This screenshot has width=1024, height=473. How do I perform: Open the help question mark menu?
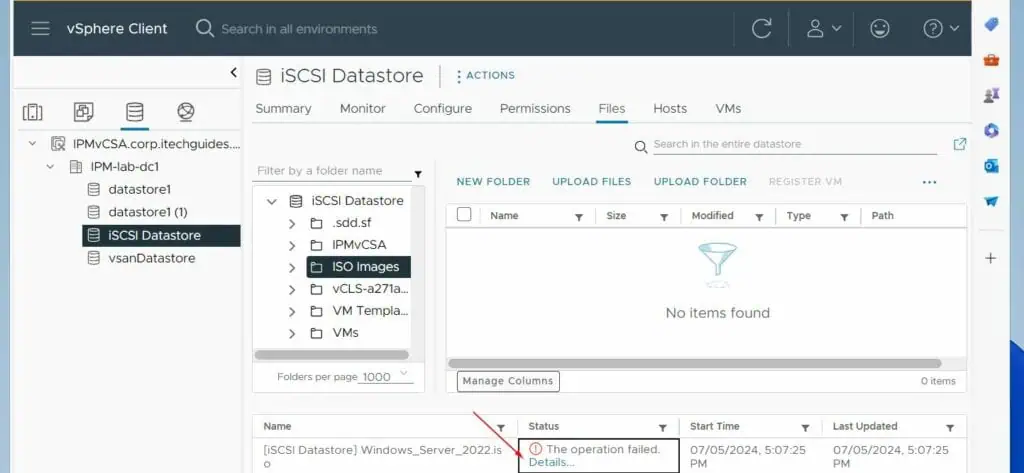(941, 29)
